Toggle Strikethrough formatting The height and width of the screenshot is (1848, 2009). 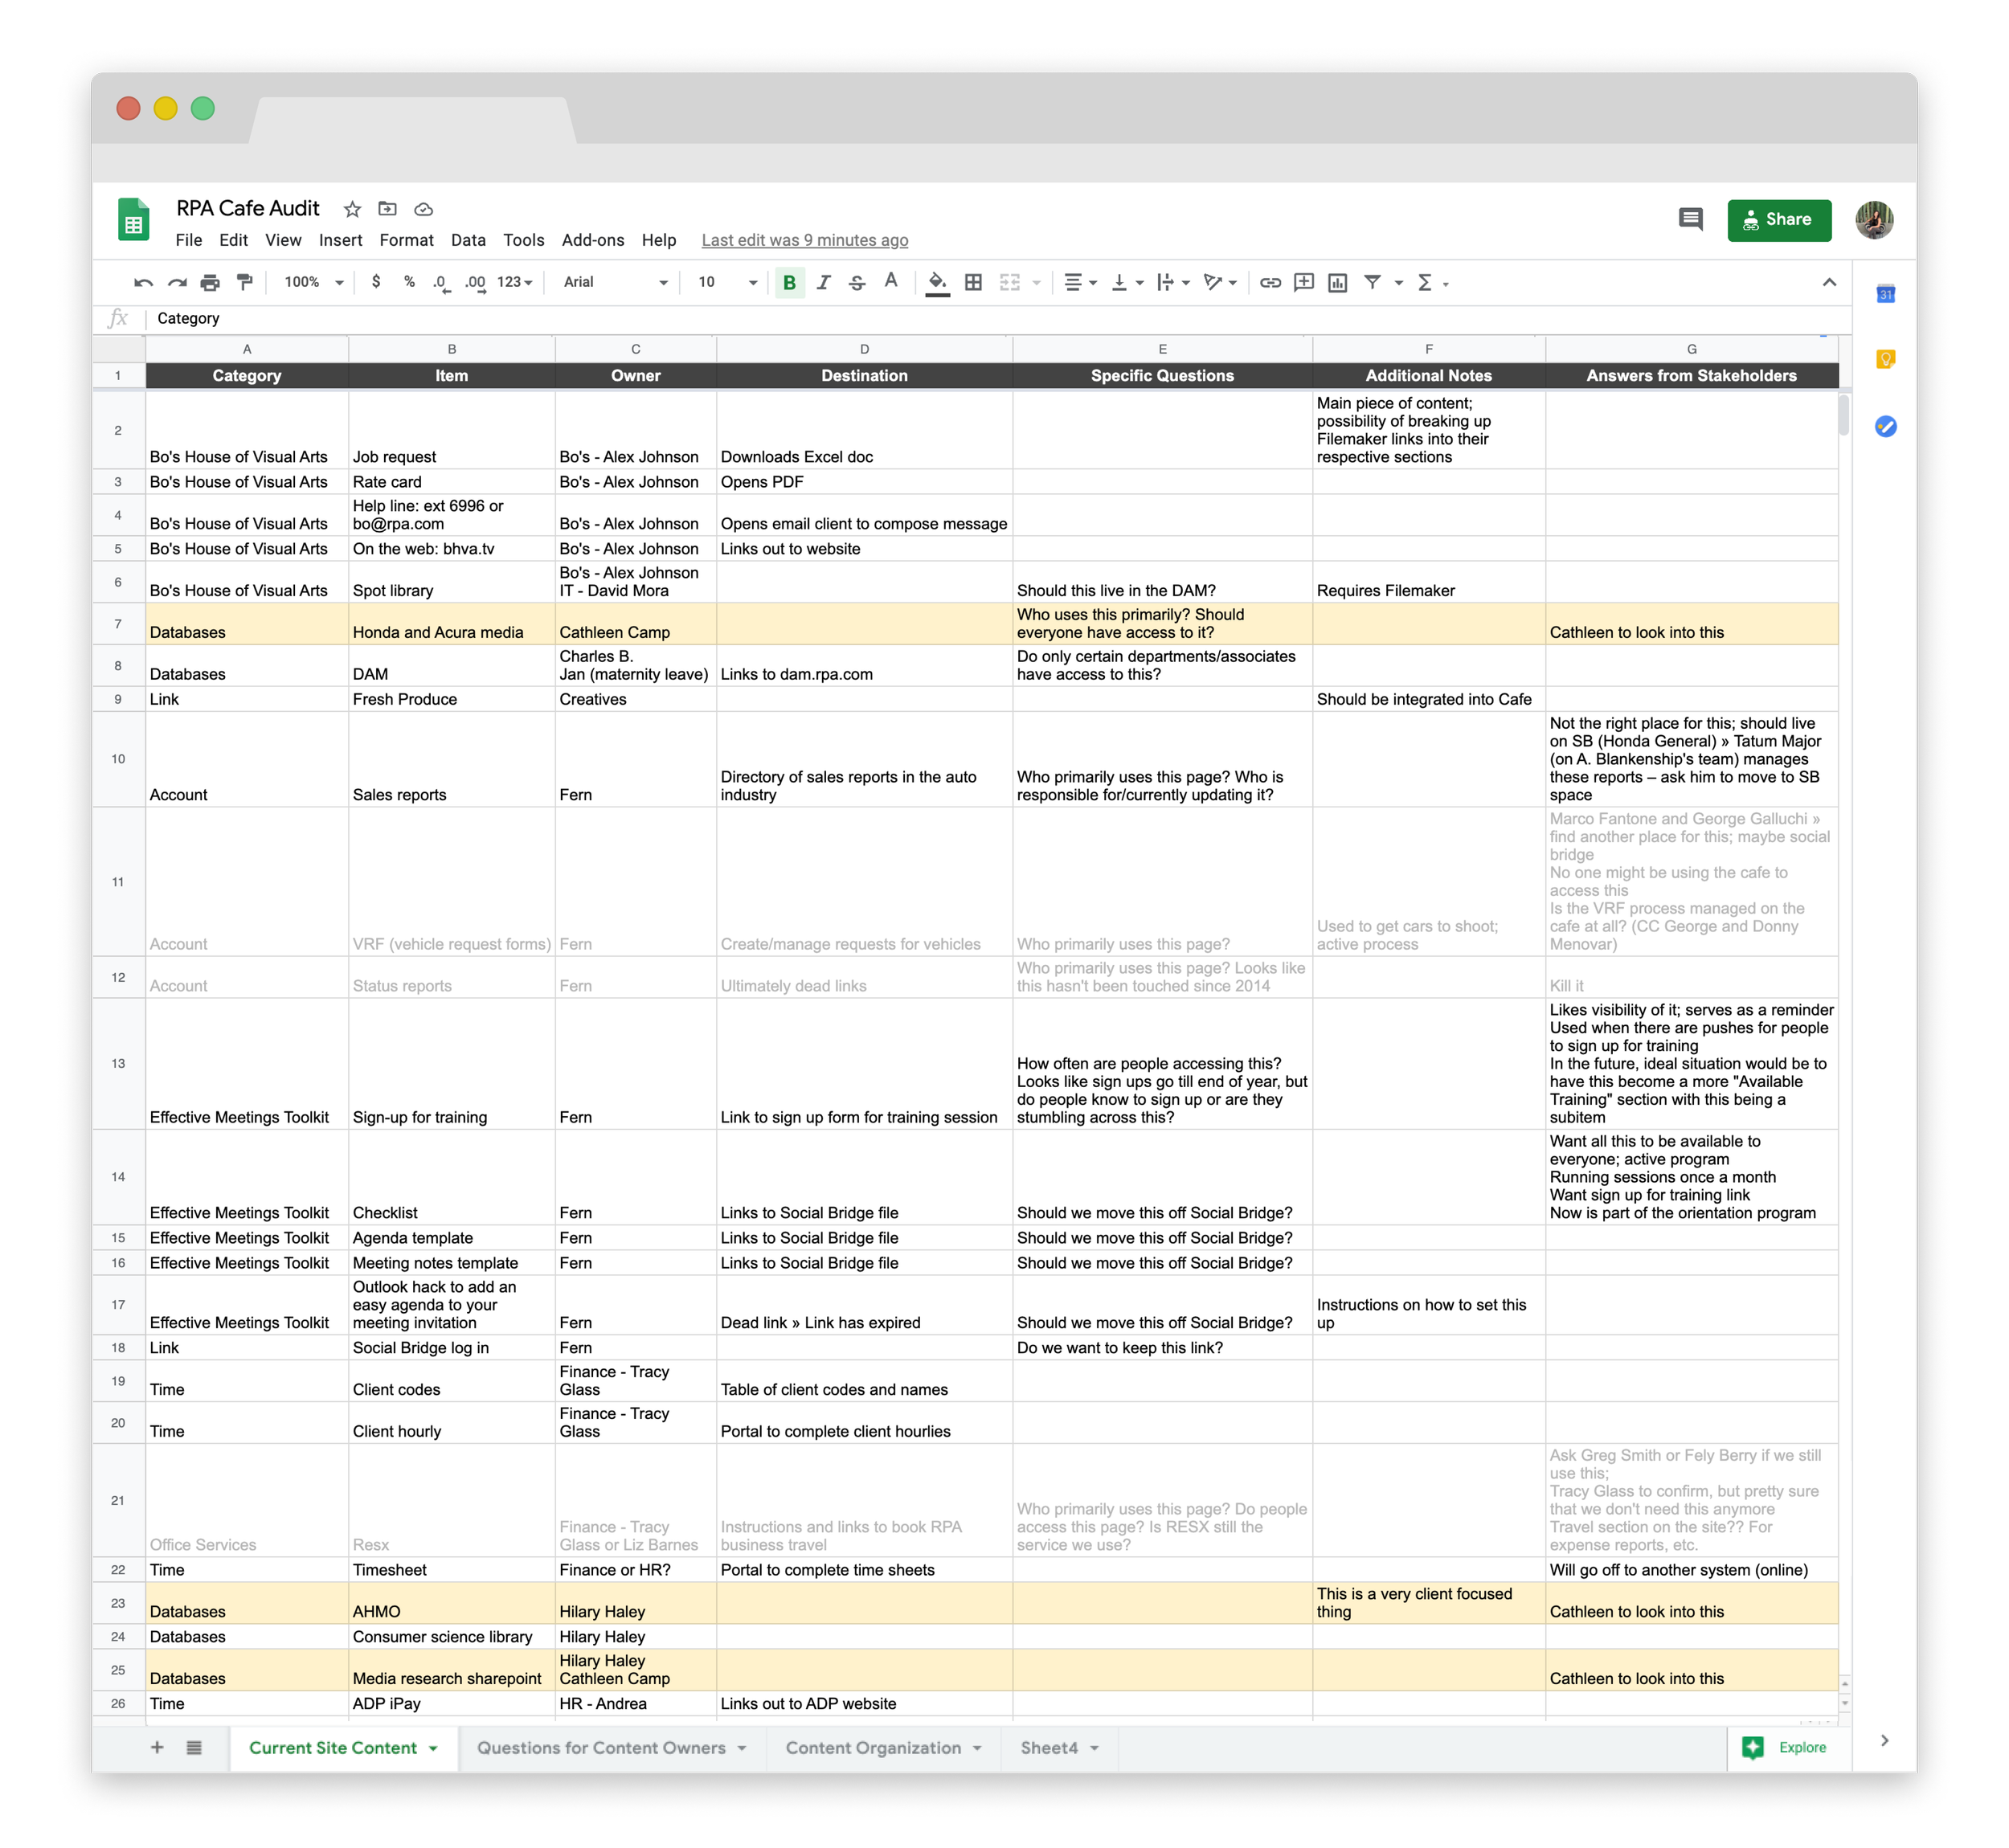tap(857, 283)
